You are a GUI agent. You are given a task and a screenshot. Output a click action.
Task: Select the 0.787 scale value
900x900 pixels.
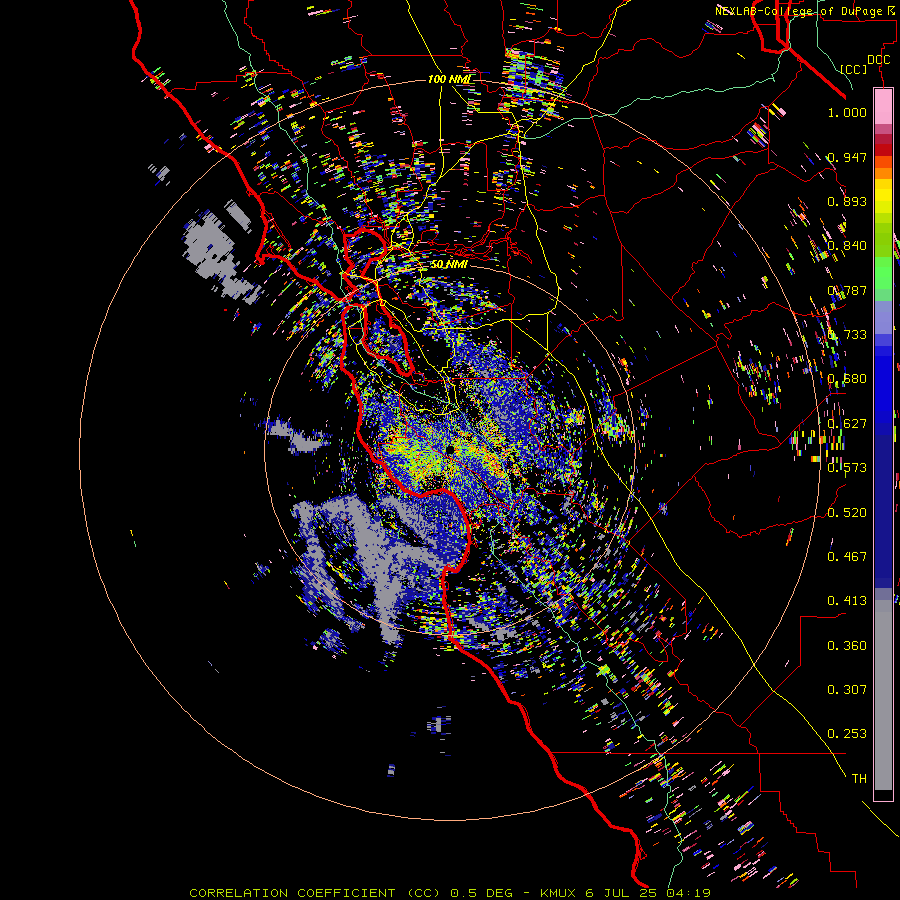pos(847,290)
